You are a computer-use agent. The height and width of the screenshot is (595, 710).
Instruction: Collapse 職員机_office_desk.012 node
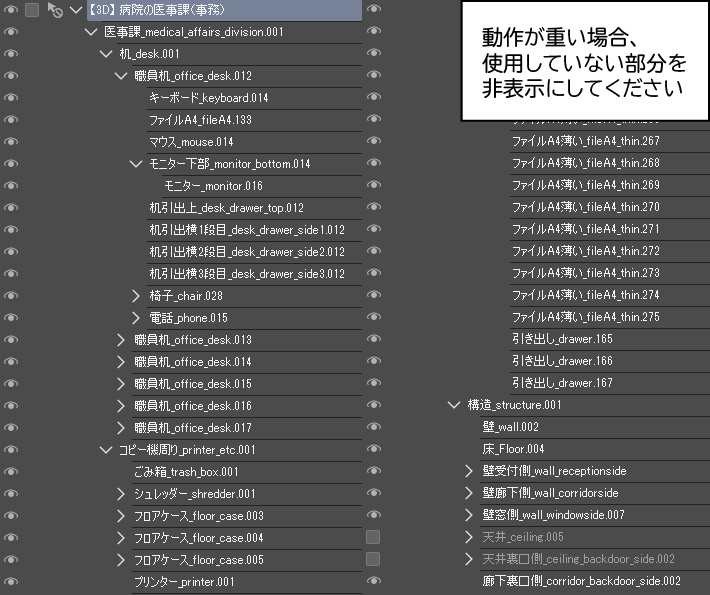click(121, 76)
